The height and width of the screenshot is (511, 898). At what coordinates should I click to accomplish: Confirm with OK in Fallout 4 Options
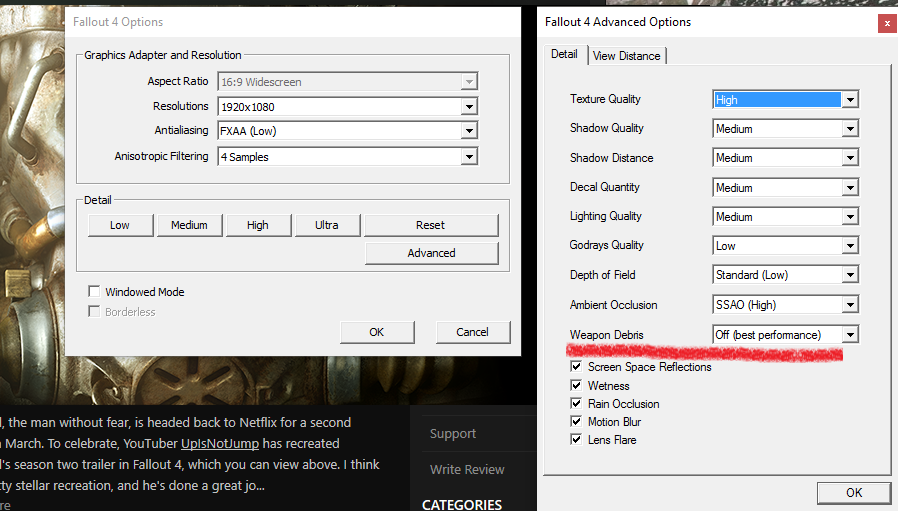tap(377, 332)
